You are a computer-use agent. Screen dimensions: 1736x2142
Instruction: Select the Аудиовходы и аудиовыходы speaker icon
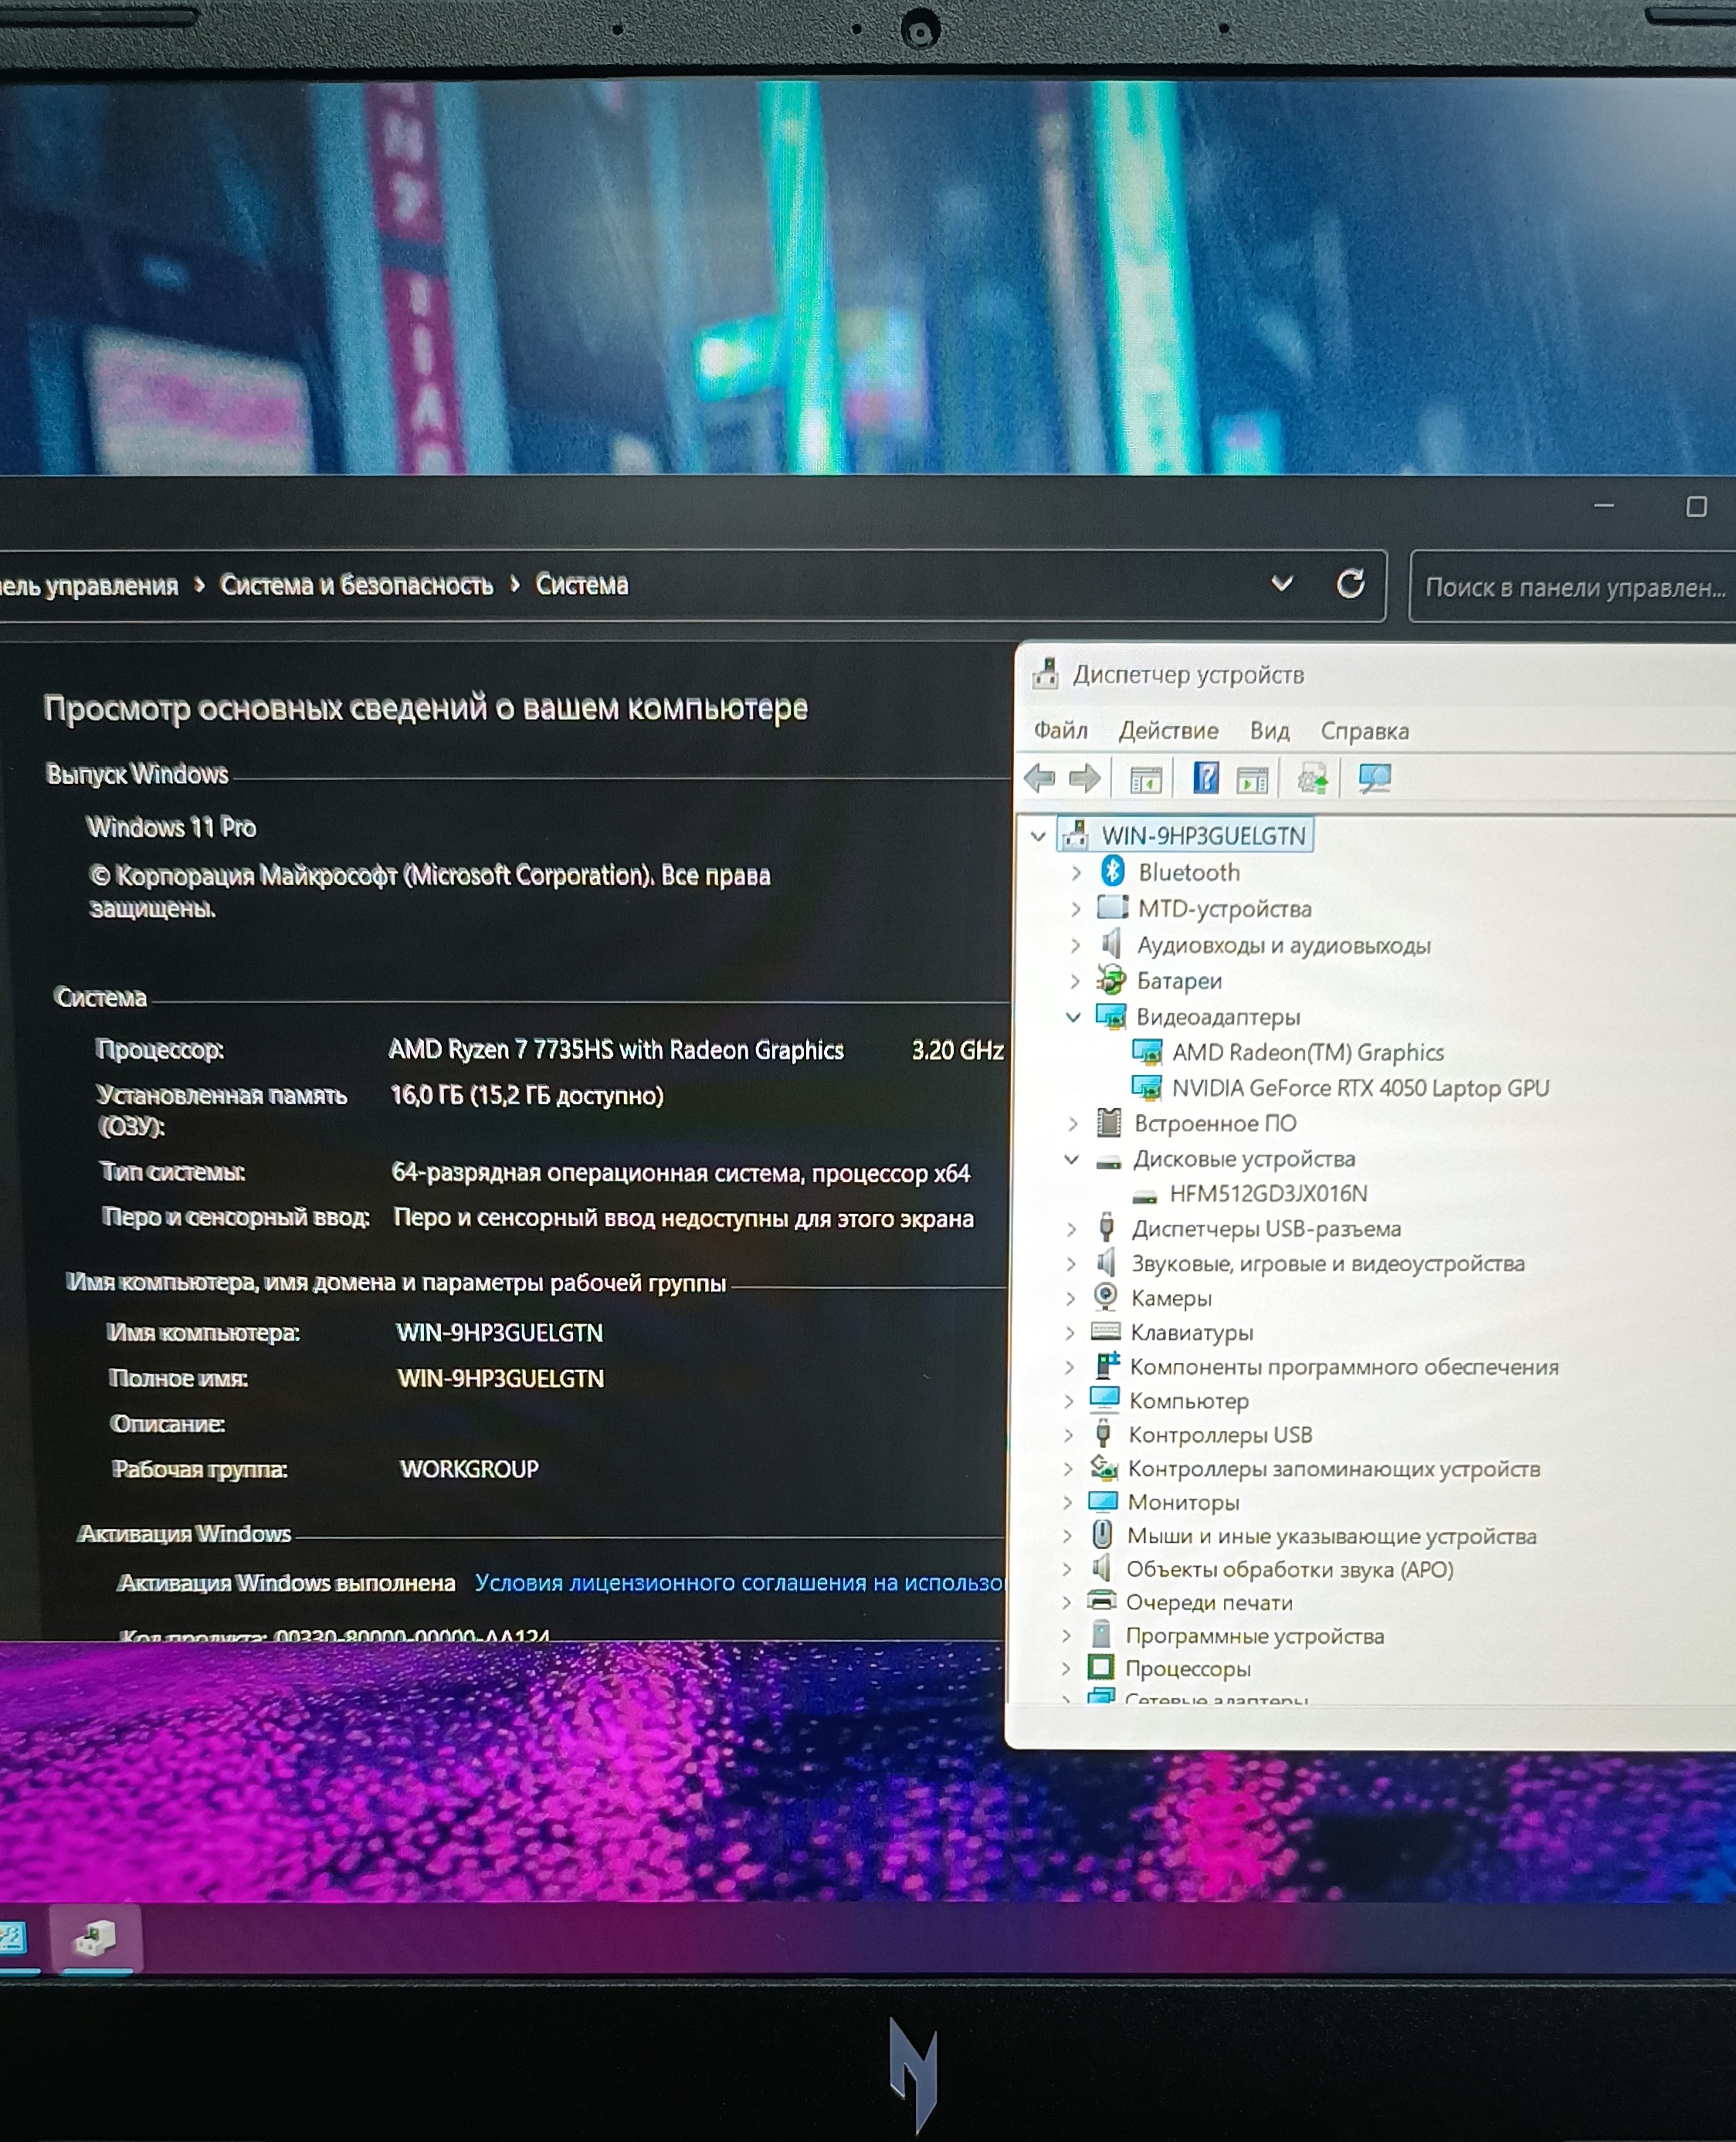coord(1110,943)
